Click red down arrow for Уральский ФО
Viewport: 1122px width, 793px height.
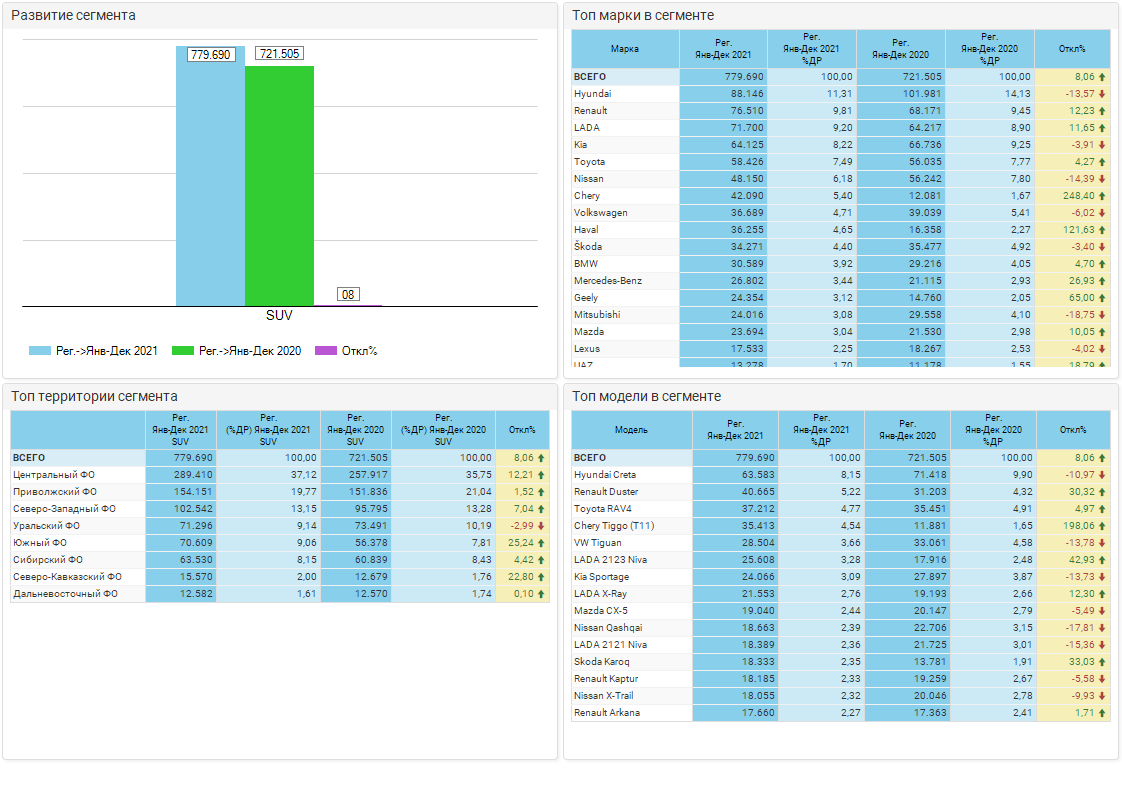[541, 526]
